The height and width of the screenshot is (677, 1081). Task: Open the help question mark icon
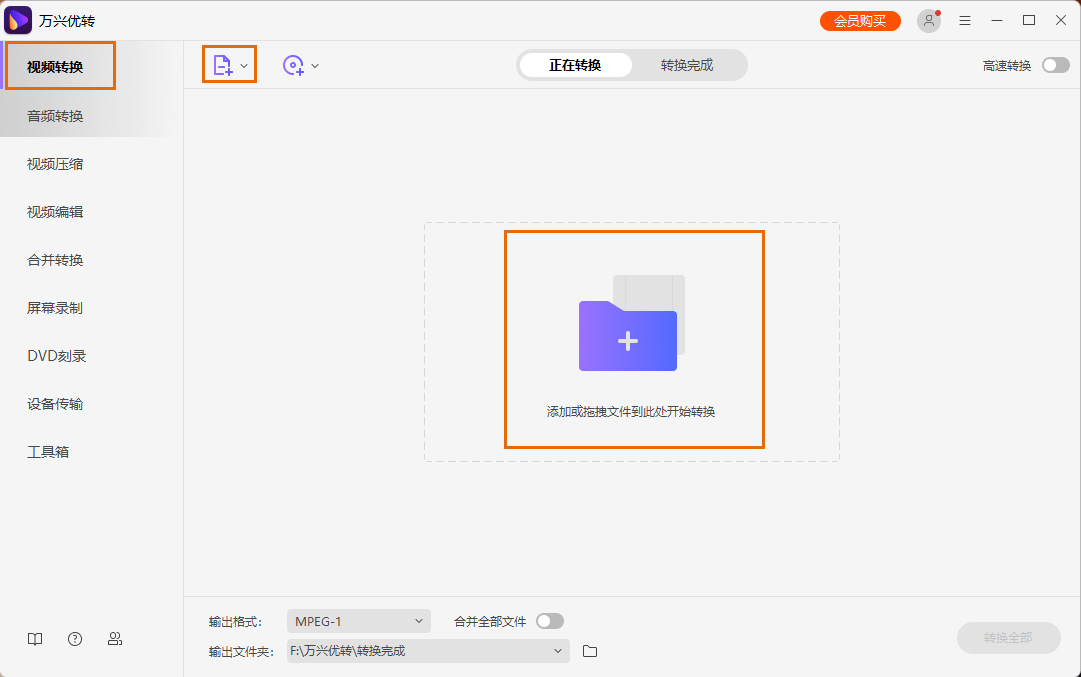(75, 638)
